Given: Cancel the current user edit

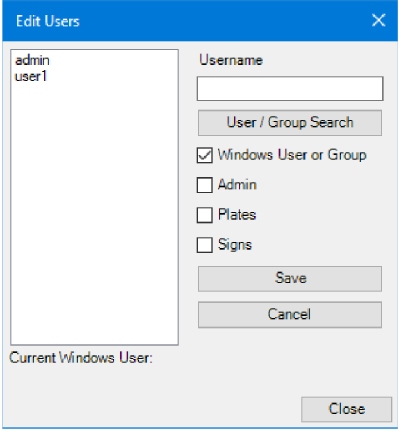Looking at the screenshot, I should pos(290,315).
